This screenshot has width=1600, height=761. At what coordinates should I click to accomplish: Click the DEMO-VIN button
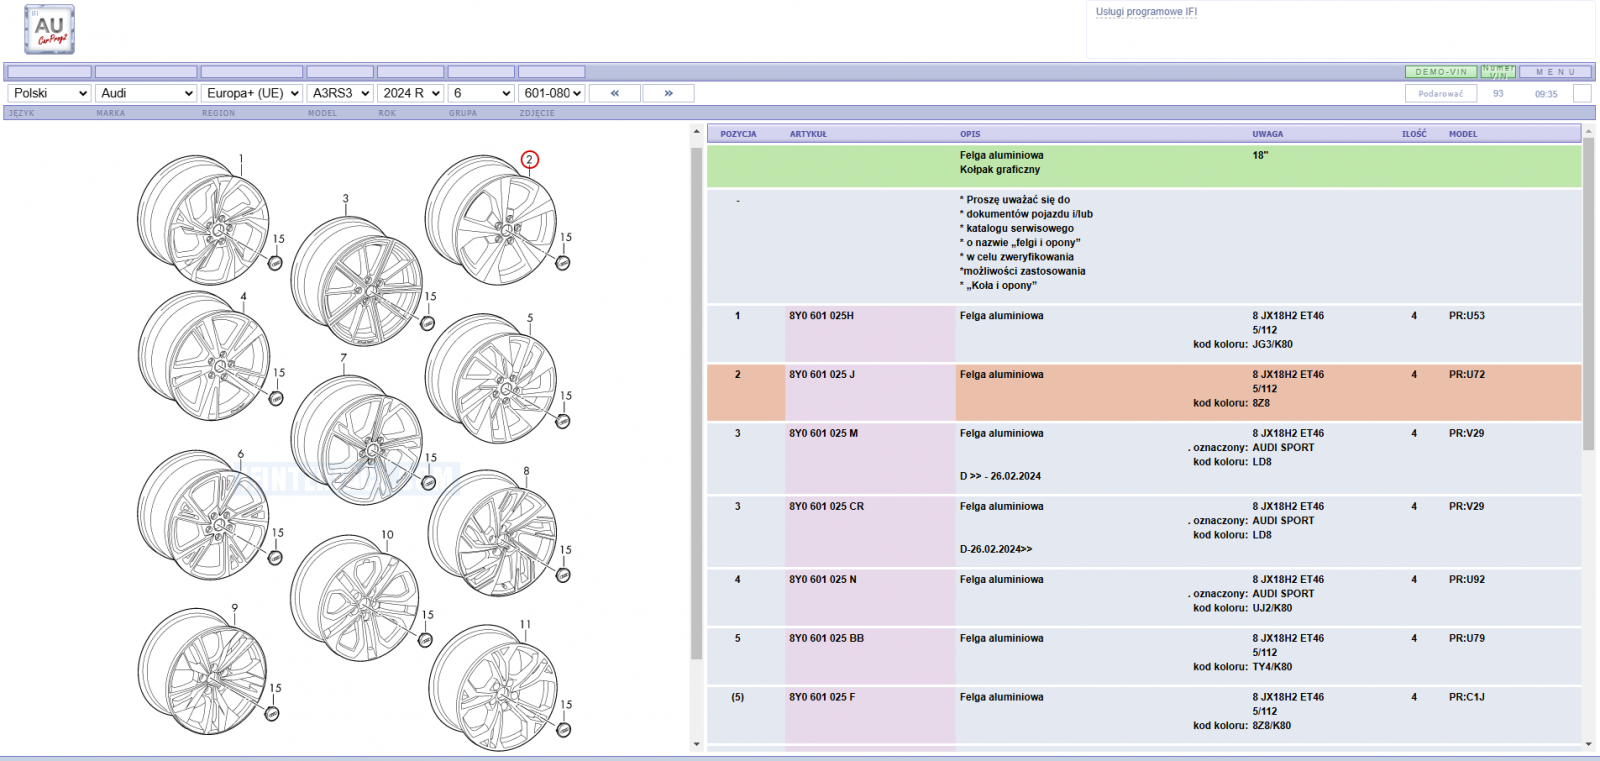(x=1441, y=72)
